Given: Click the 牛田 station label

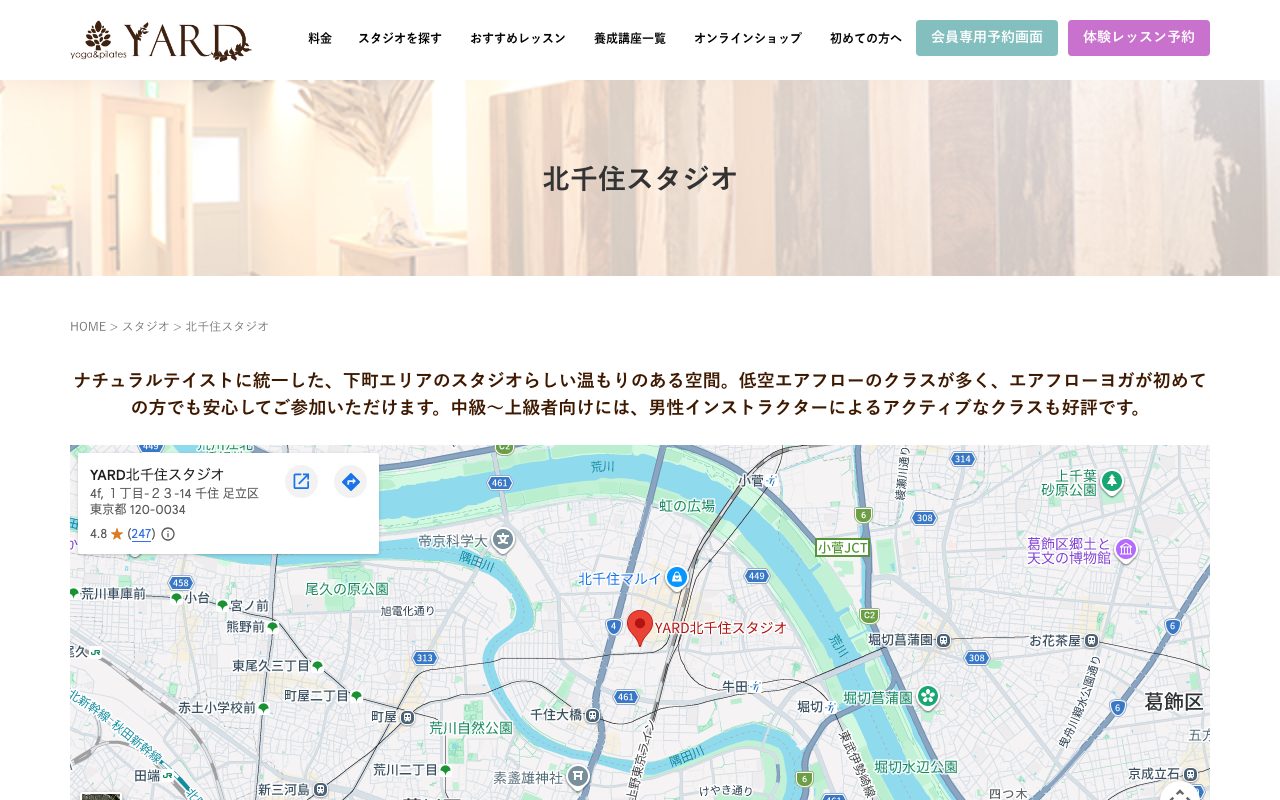Looking at the screenshot, I should tap(735, 686).
